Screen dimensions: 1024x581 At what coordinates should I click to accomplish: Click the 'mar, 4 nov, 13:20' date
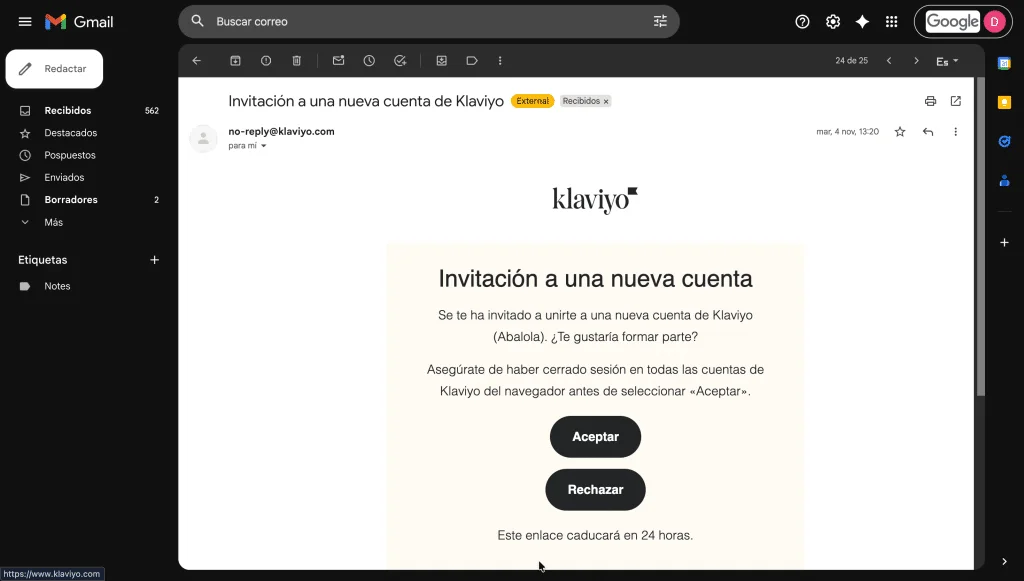848,132
